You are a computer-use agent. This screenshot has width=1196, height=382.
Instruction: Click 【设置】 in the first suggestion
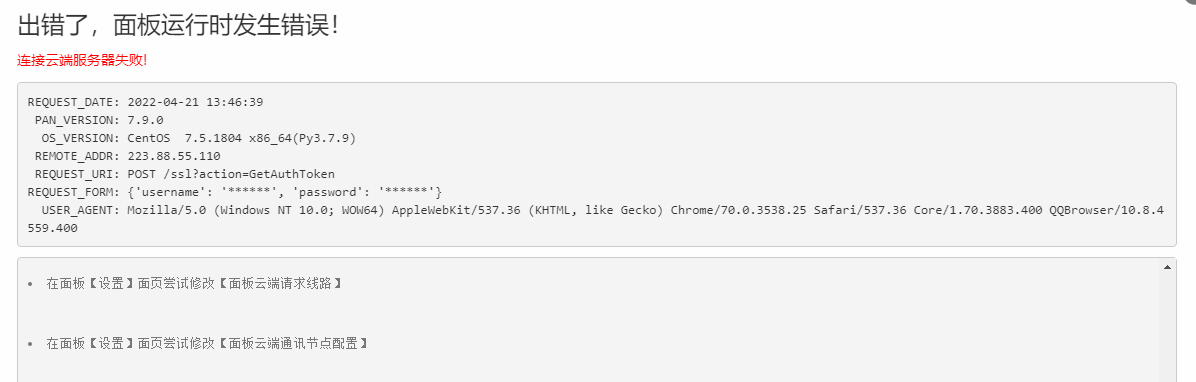[x=109, y=283]
